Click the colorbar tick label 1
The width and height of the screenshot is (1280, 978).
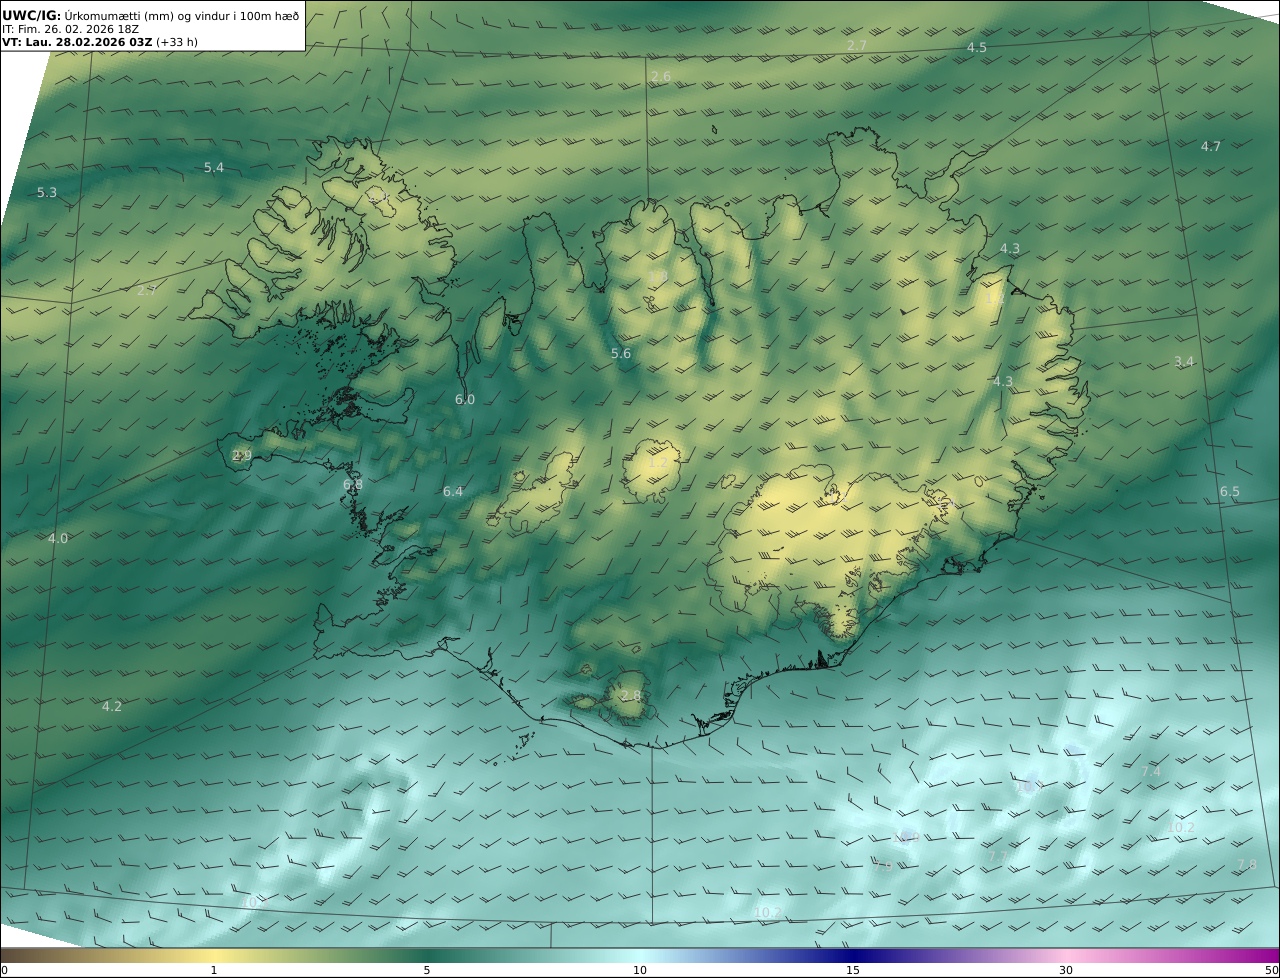tap(214, 970)
